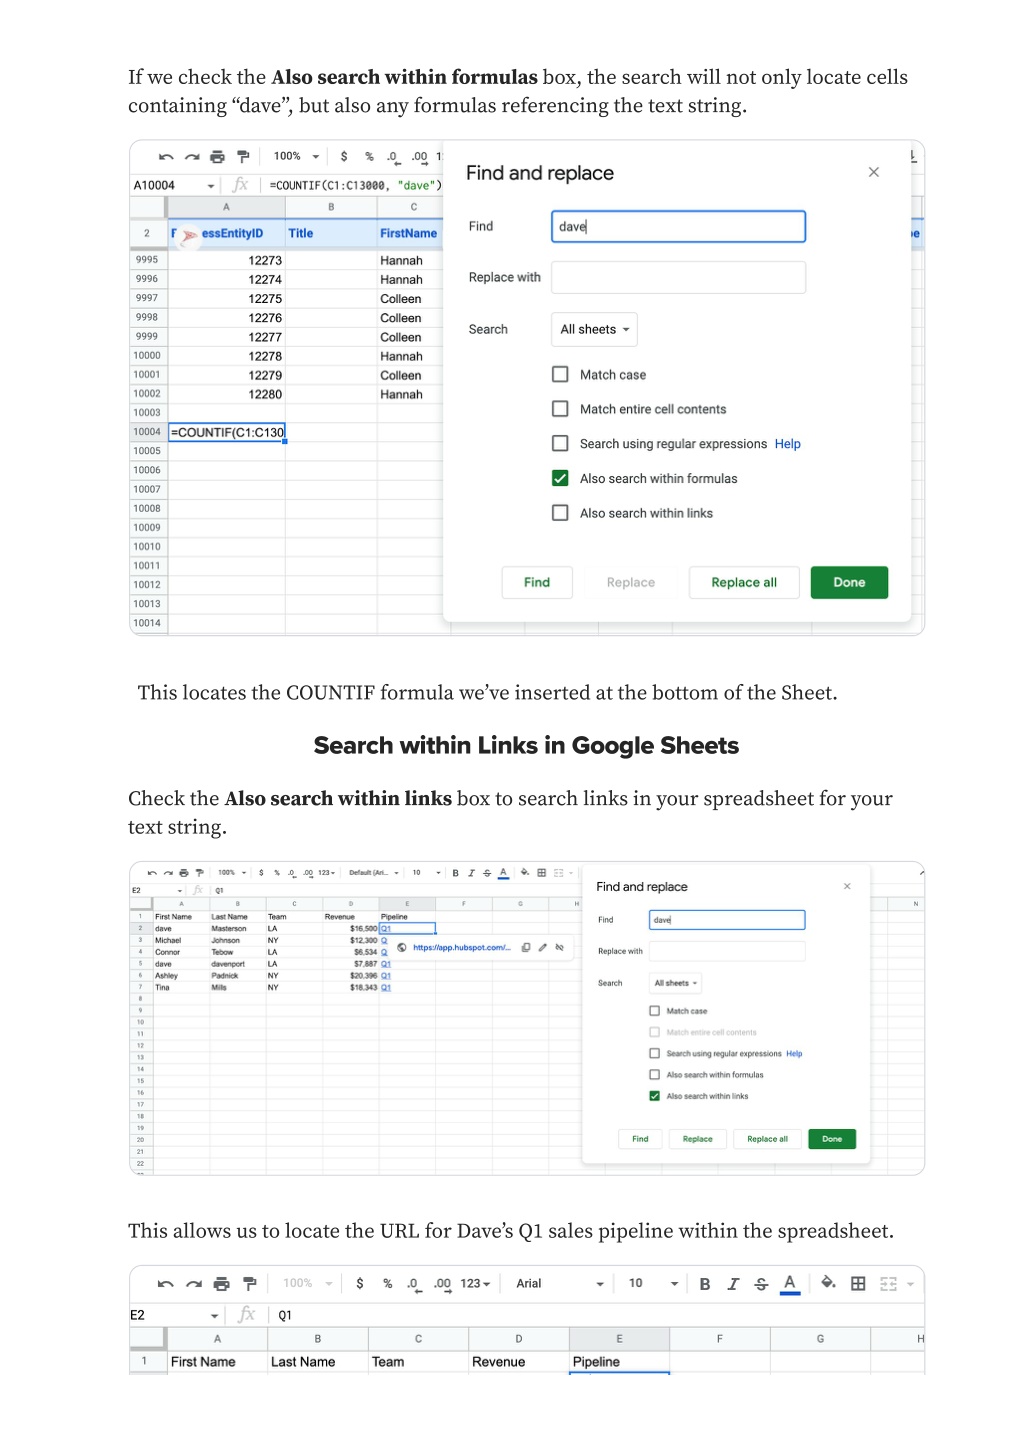Close the large Find and replace dialog
This screenshot has width=1024, height=1449.
tap(874, 172)
